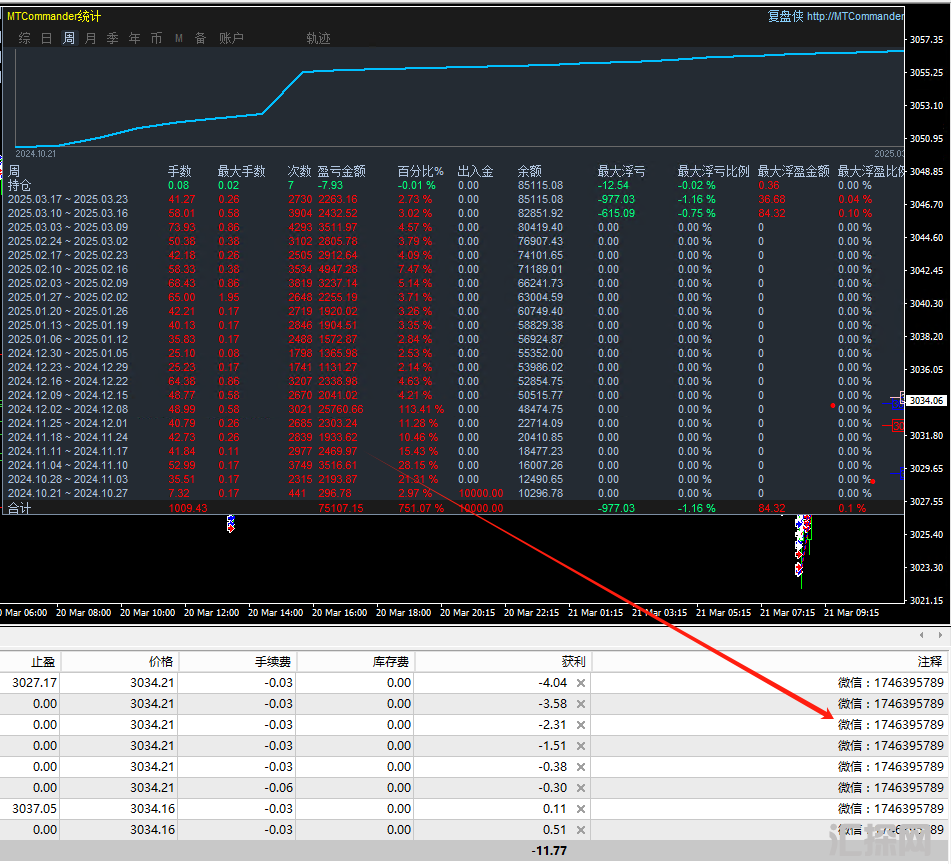Close the order with profit -0.38

point(580,767)
